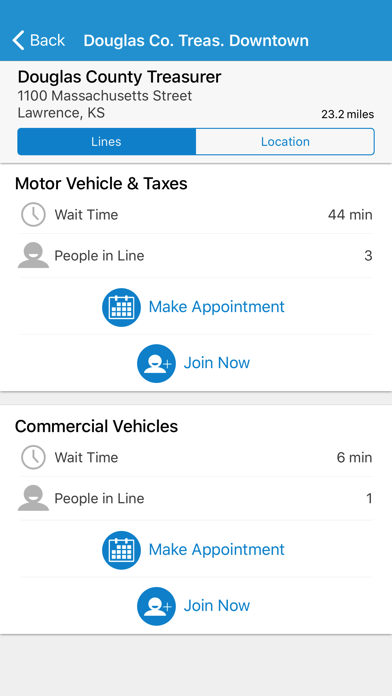Click Join Now person icon for Commercial Vehicles
The width and height of the screenshot is (392, 696).
[156, 606]
